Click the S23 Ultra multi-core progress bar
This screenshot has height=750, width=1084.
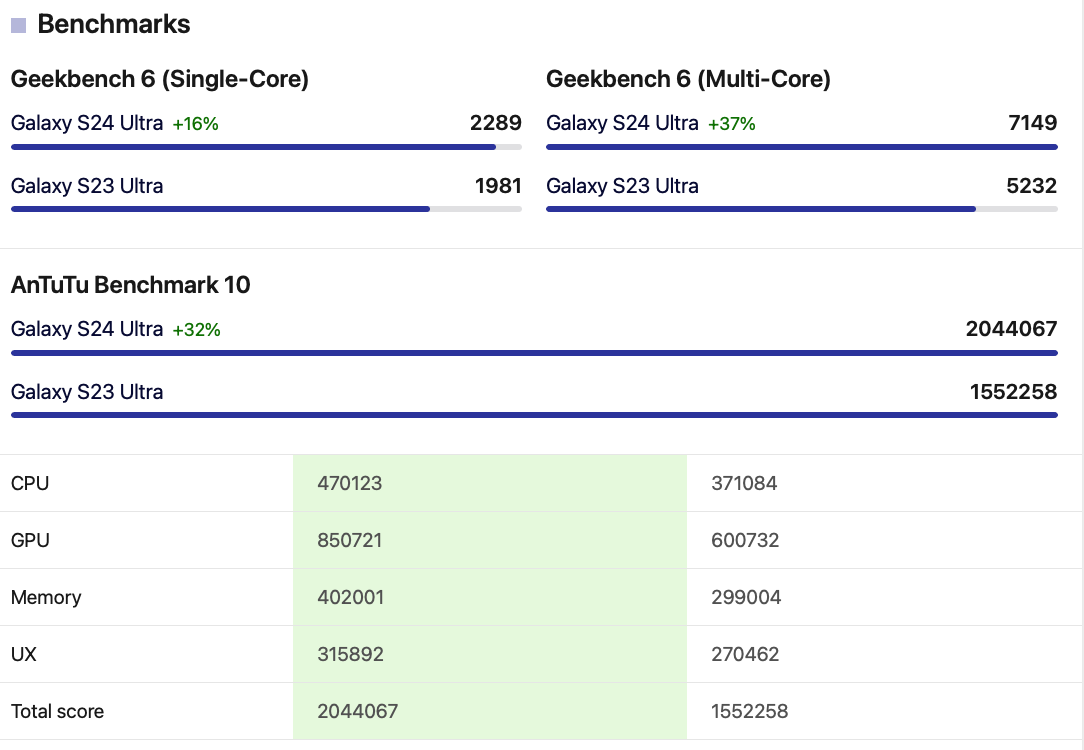pyautogui.click(x=802, y=209)
